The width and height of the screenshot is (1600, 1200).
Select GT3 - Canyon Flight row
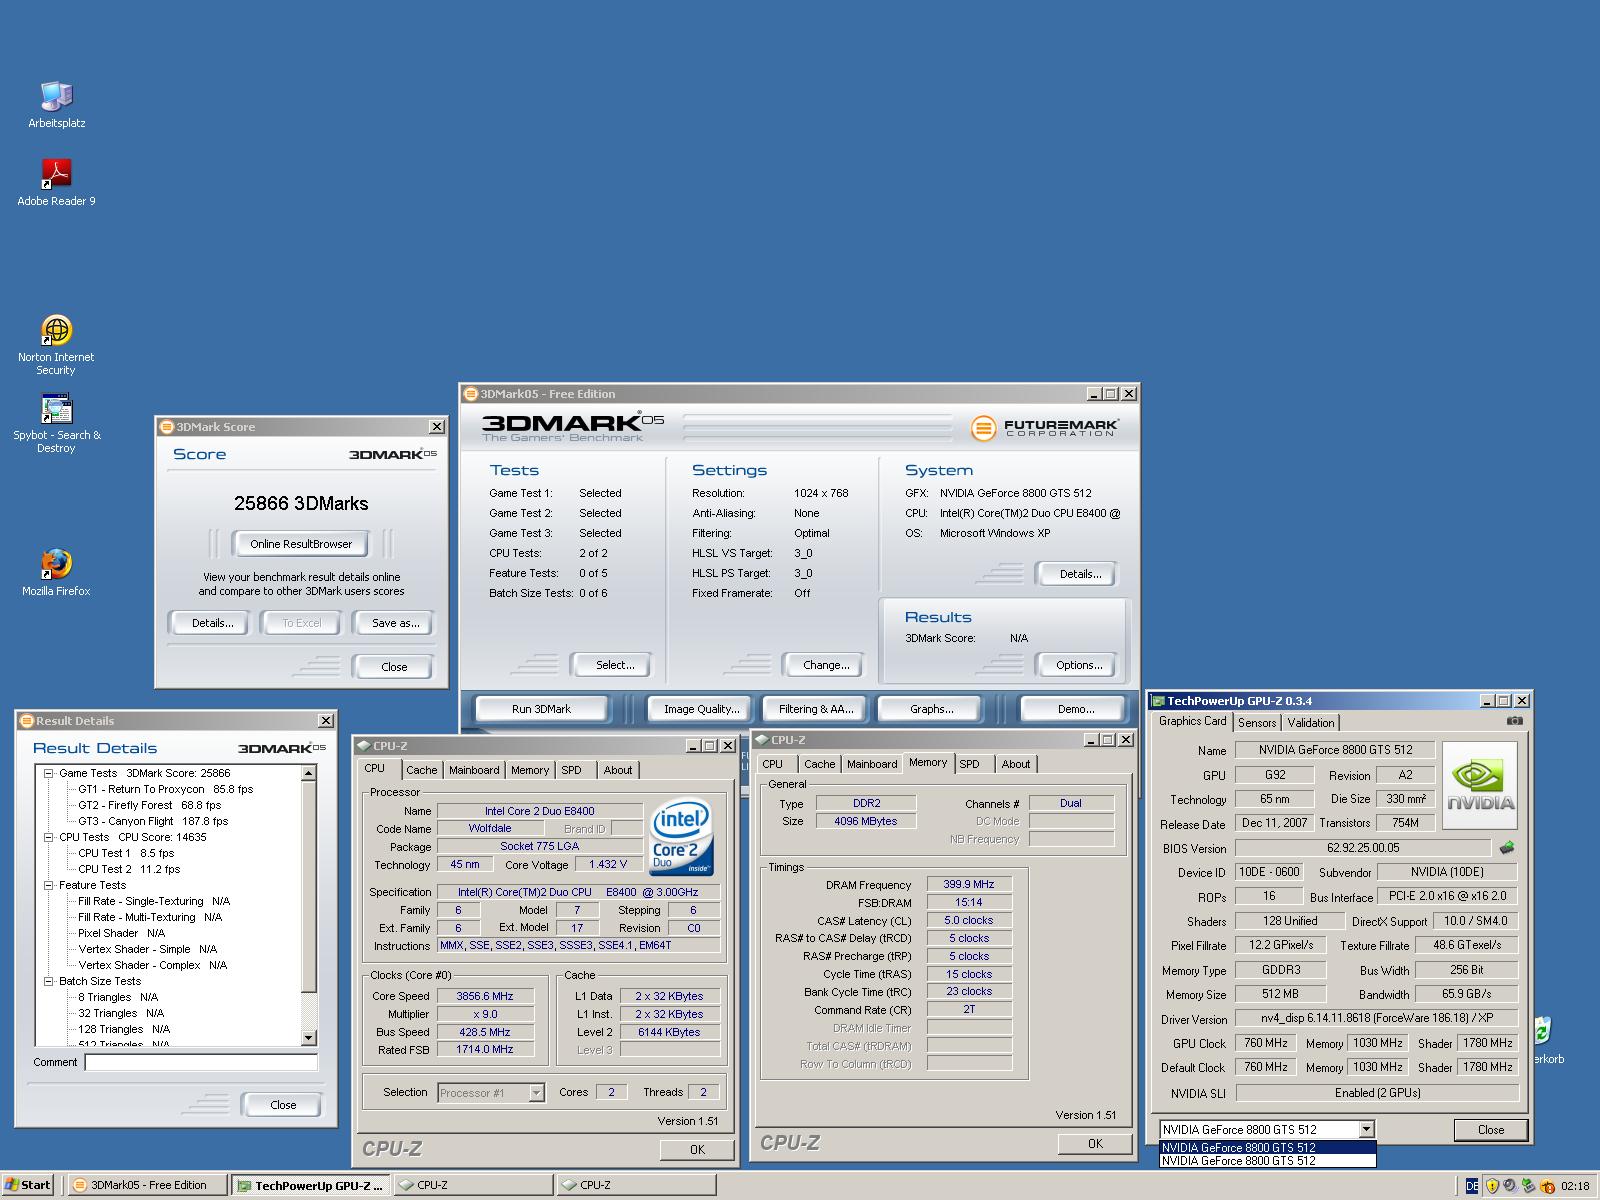153,821
